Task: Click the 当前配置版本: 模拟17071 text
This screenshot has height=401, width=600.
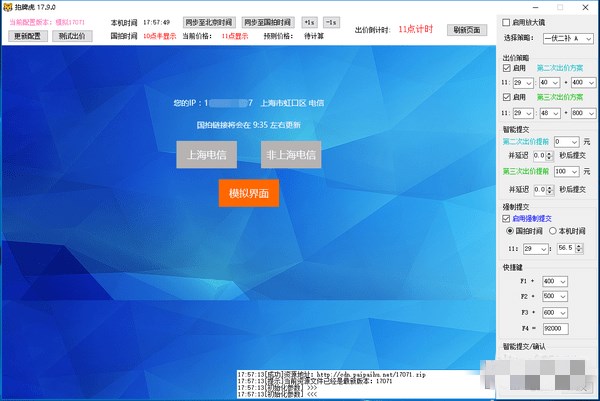Action: (47, 22)
